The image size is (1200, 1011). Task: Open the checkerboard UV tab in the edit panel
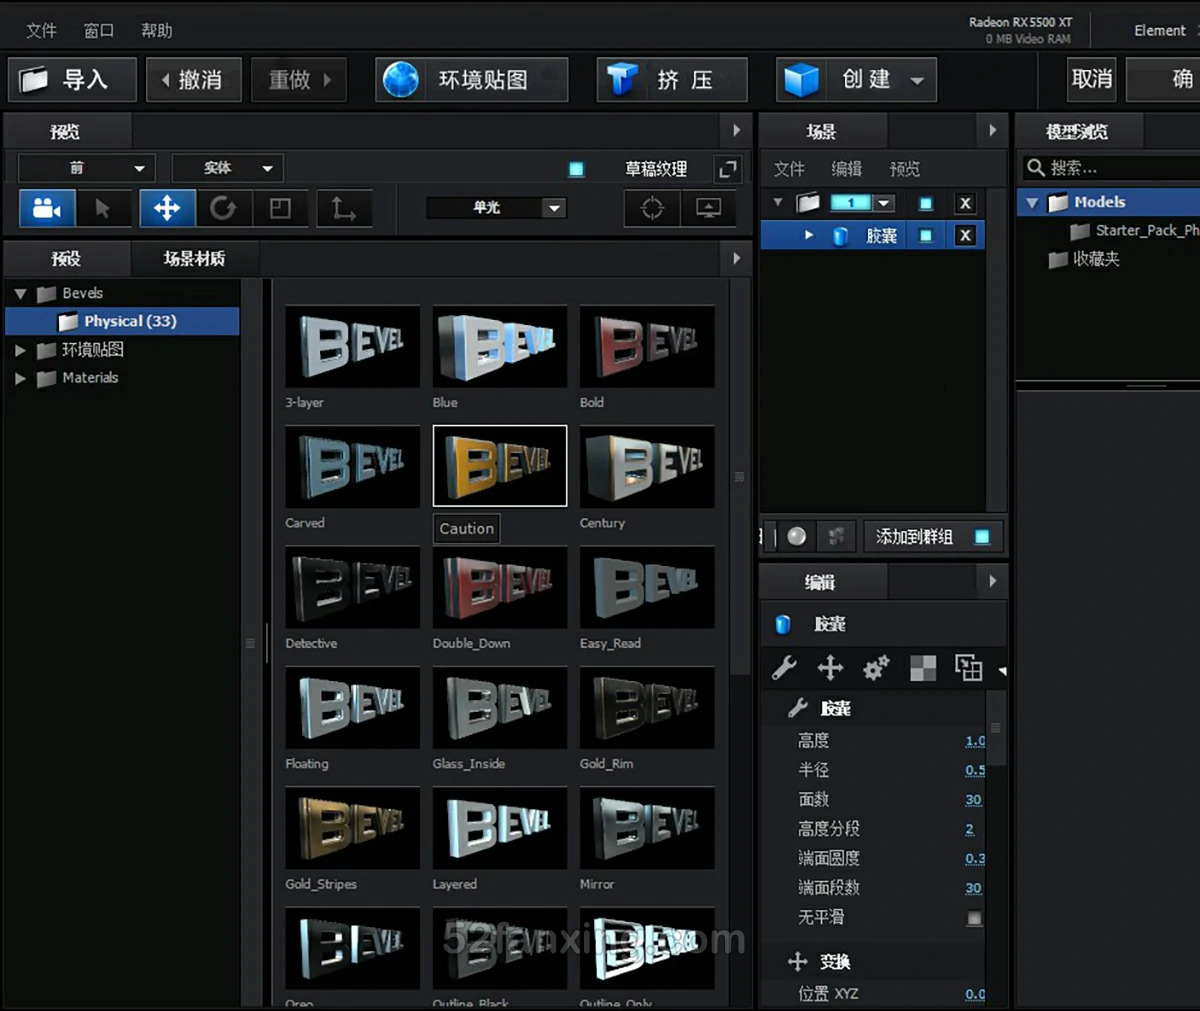pyautogui.click(x=923, y=667)
